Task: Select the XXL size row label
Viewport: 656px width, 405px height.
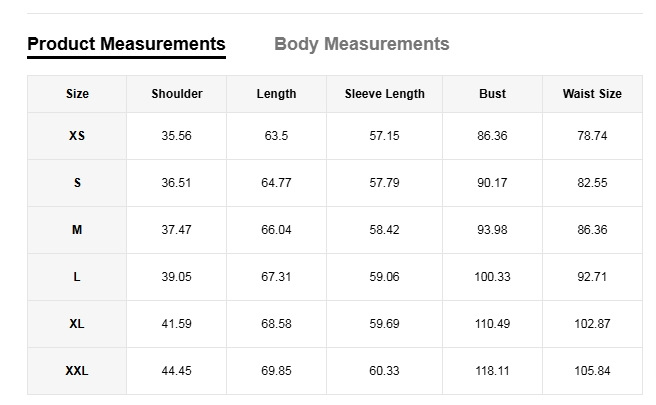Action: click(x=77, y=371)
